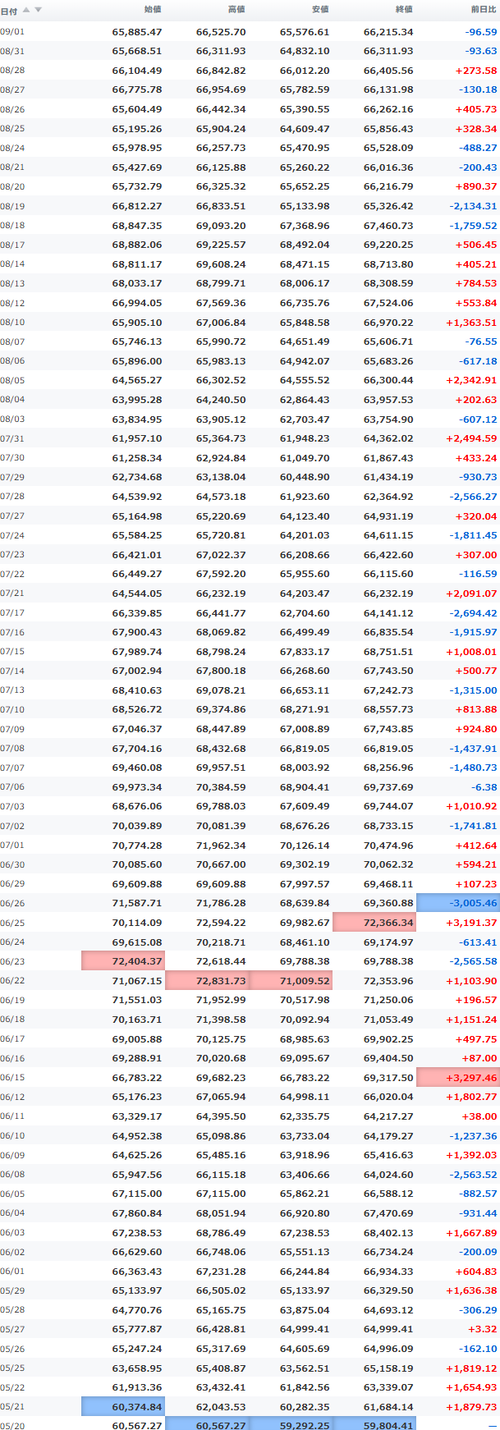Viewport: 500px width, 1430px height.
Task: Sort dates descending with the down arrow
Action: coord(39,10)
